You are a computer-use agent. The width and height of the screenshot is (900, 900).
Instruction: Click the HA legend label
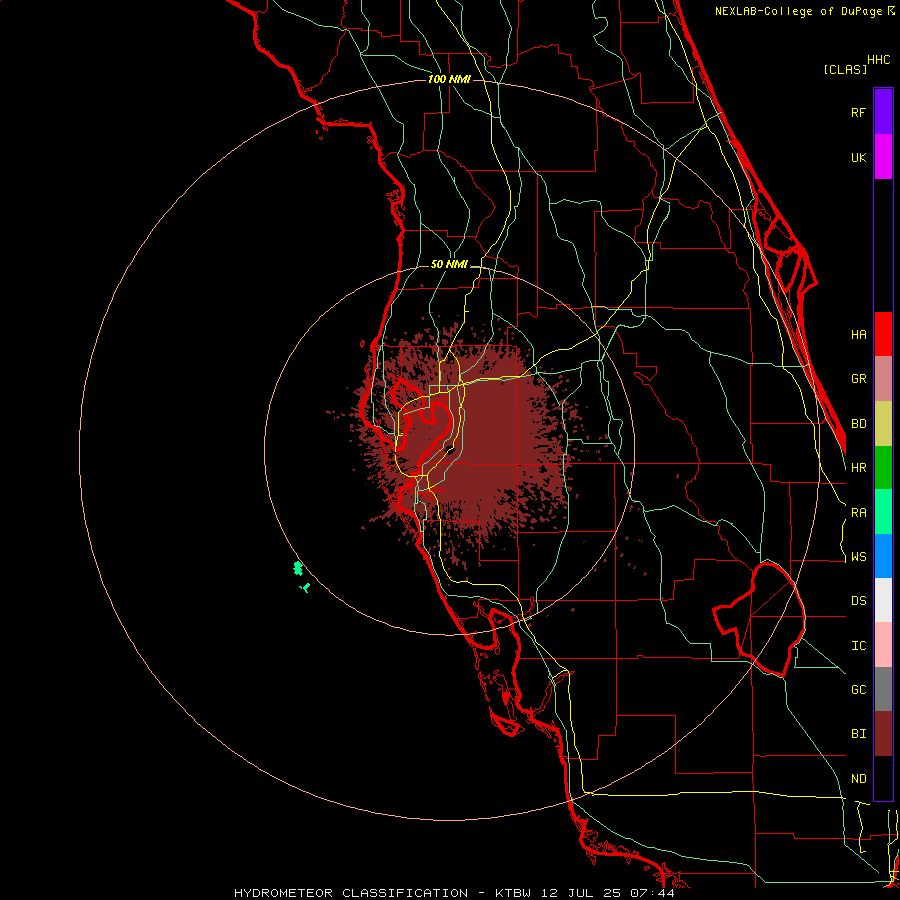pyautogui.click(x=858, y=334)
